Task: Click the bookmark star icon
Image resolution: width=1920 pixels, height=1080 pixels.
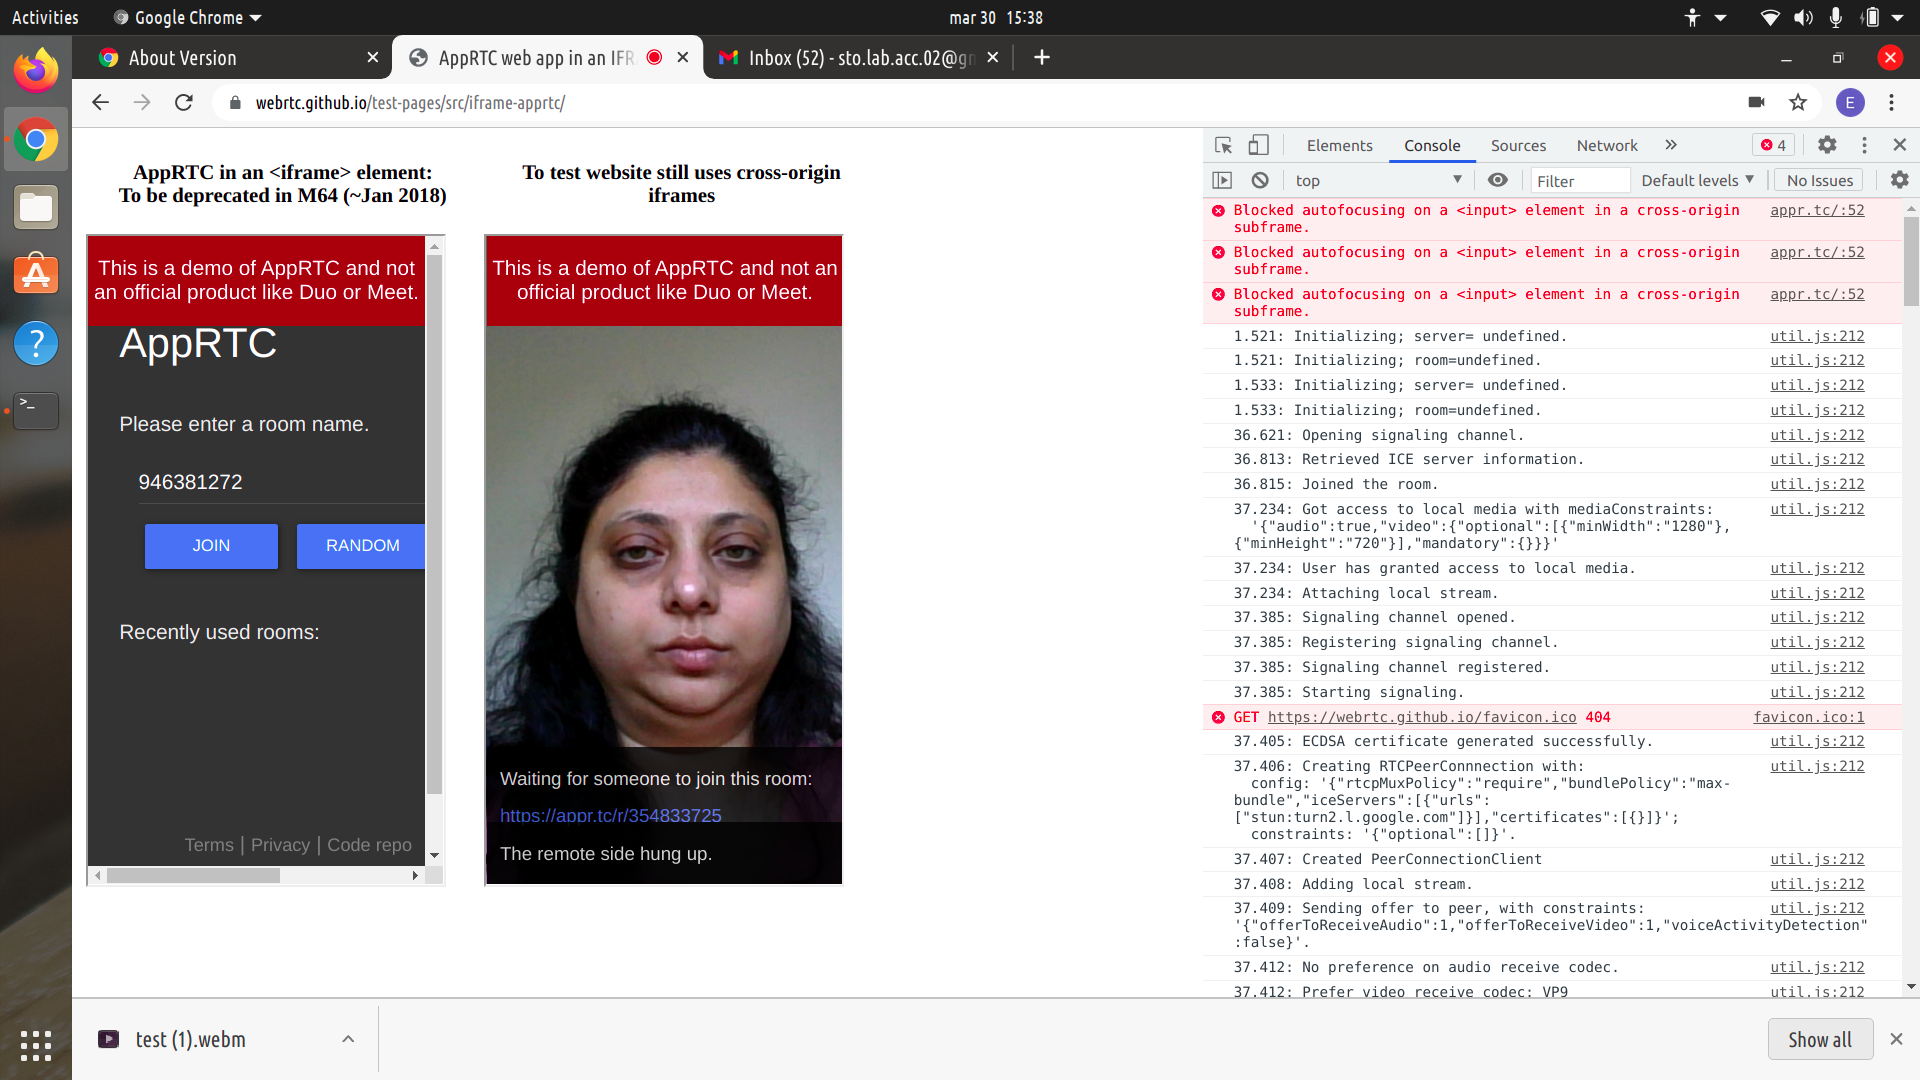Action: coord(1798,102)
